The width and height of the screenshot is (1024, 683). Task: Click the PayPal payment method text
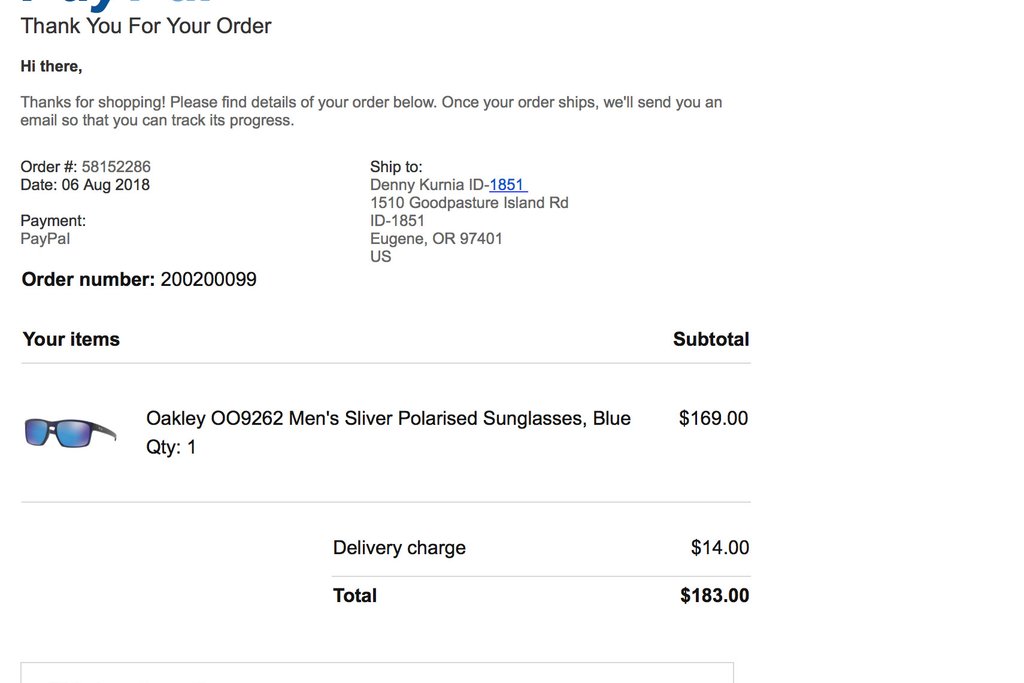[45, 239]
